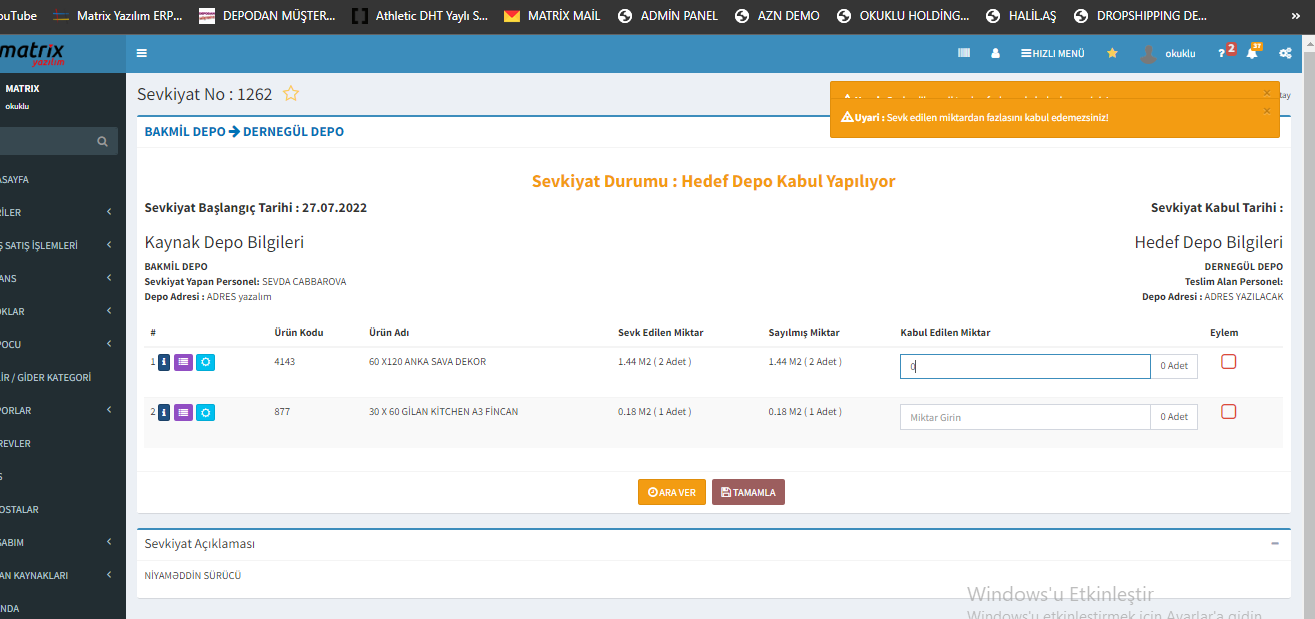Toggle sidebar with the hamburger icon
Viewport: 1315px width, 619px height.
pos(142,53)
